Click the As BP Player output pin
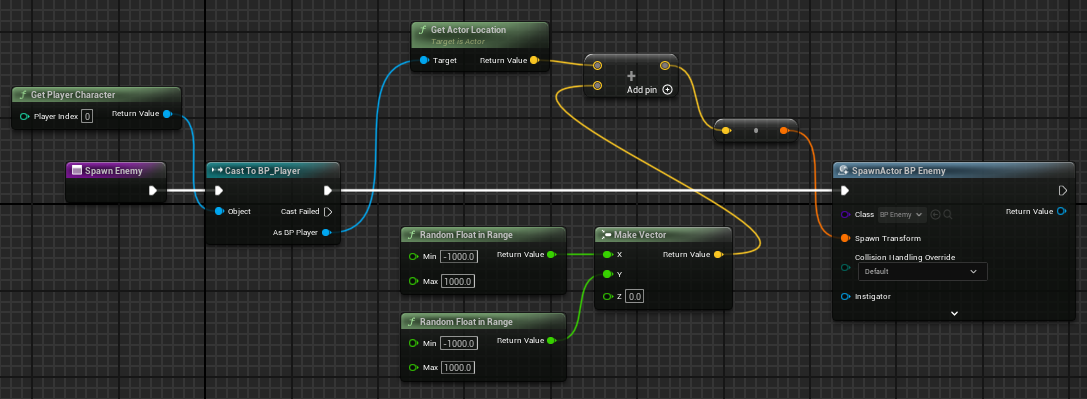Screen dimensions: 1087x399 327,232
